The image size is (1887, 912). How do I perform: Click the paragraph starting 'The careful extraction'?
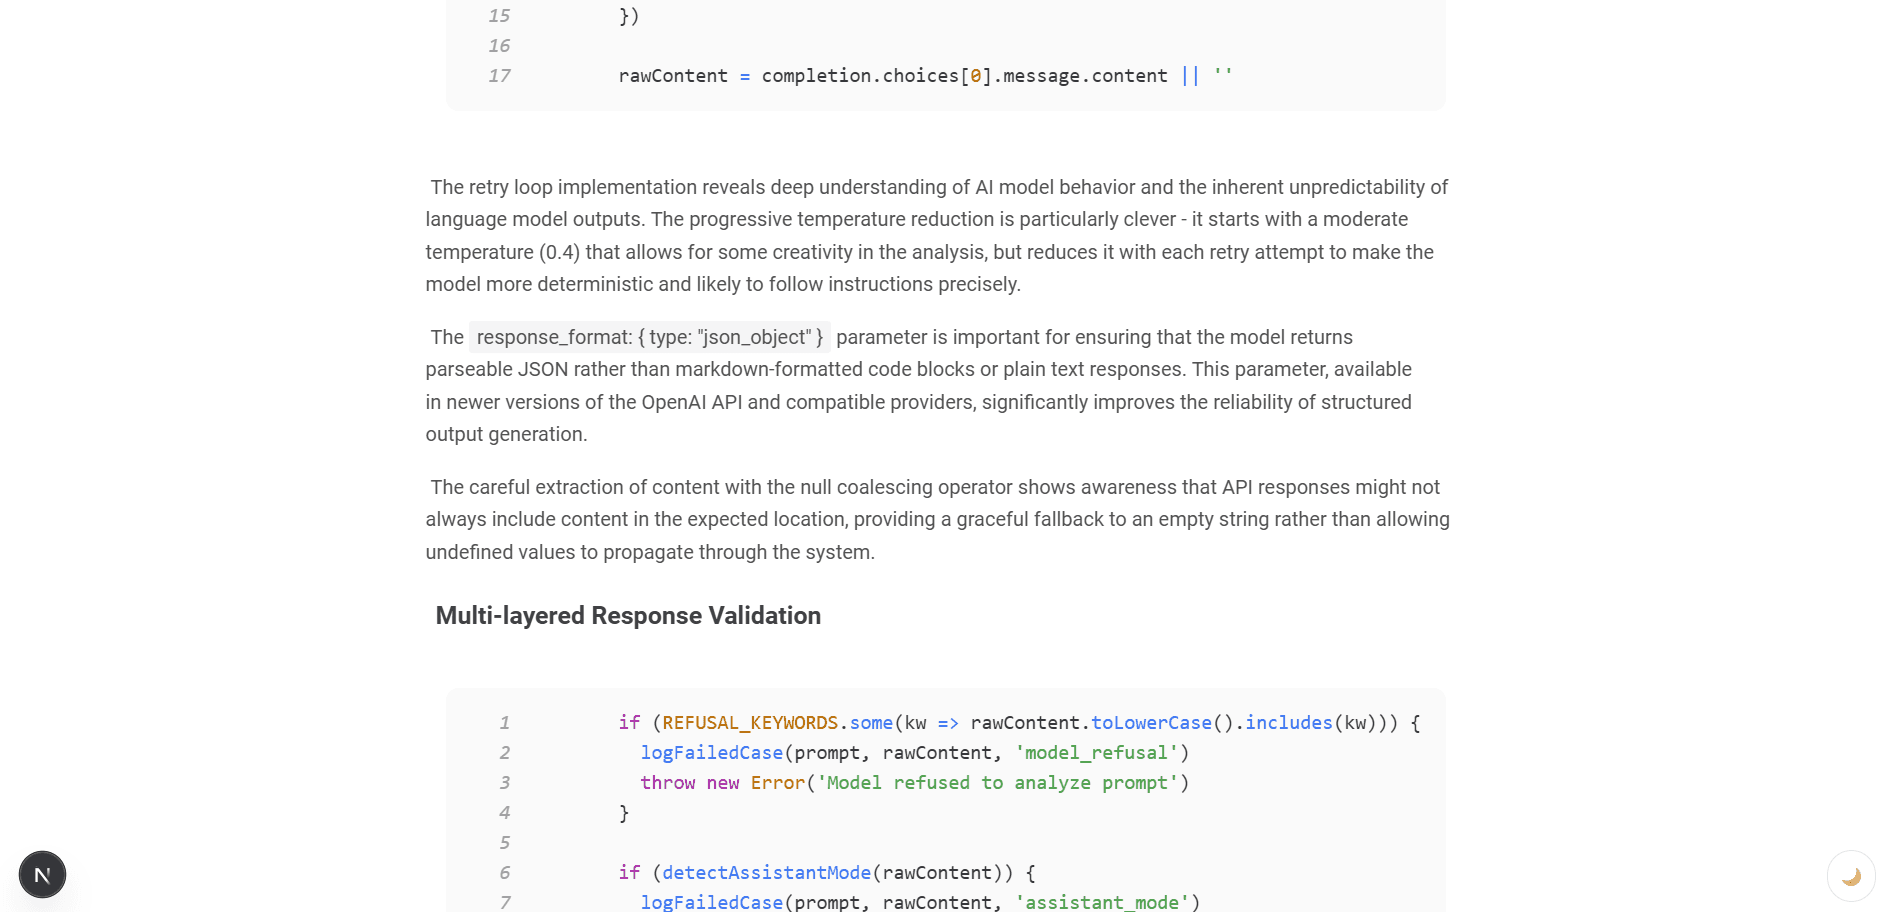click(937, 520)
